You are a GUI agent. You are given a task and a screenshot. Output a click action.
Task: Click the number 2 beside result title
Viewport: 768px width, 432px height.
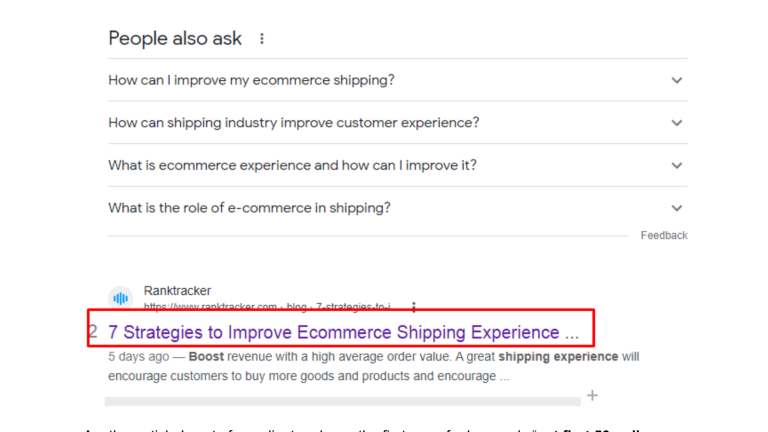coord(94,332)
